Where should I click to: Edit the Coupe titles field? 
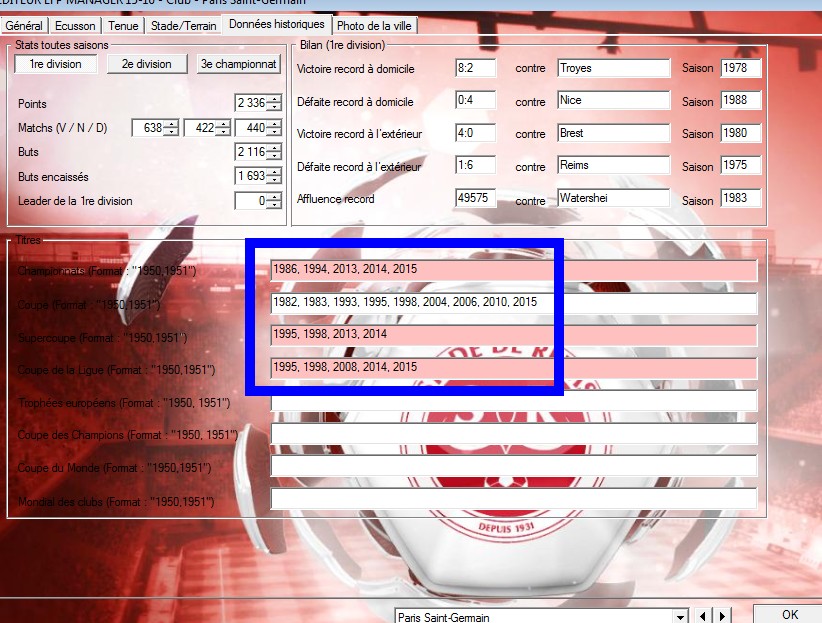pos(514,303)
